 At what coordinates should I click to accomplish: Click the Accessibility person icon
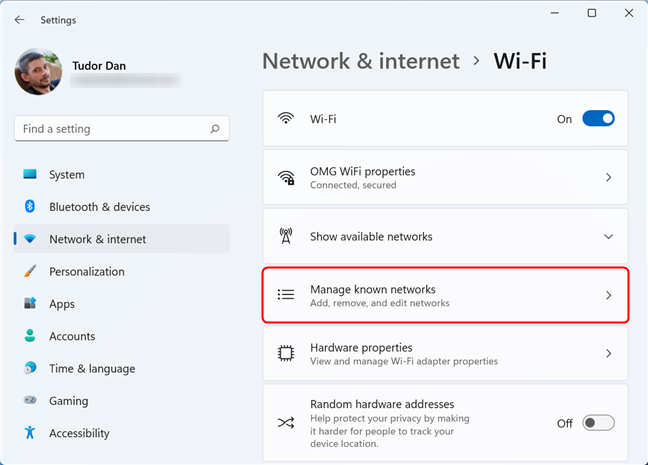tap(30, 433)
